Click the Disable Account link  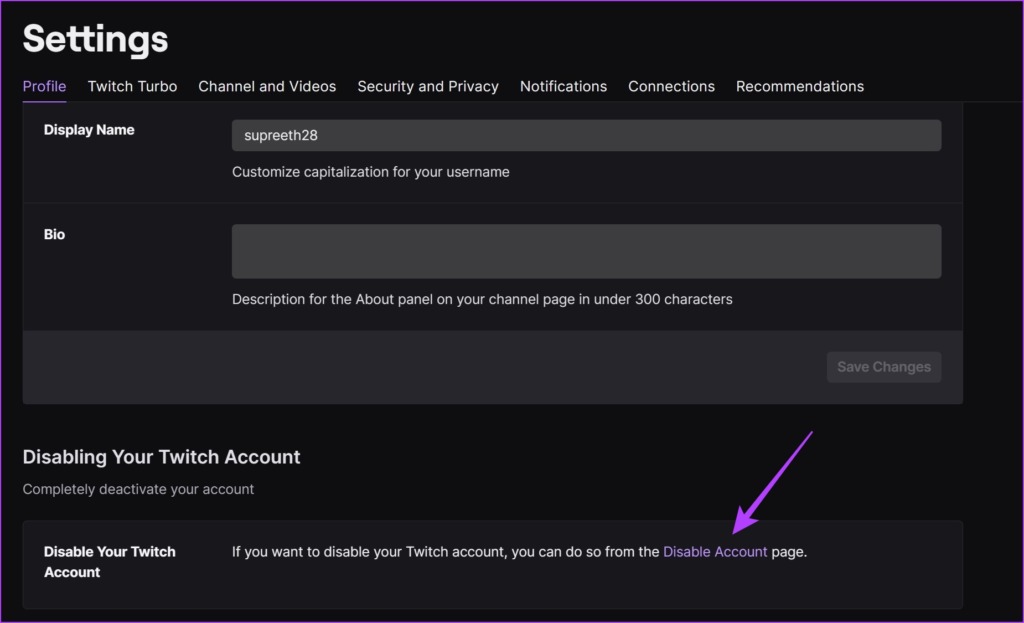pyautogui.click(x=715, y=551)
